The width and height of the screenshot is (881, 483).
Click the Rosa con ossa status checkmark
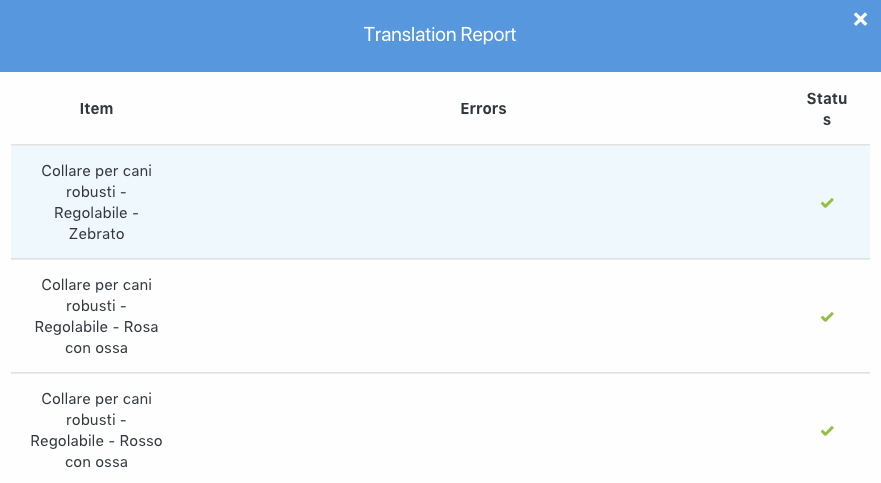[x=827, y=317]
